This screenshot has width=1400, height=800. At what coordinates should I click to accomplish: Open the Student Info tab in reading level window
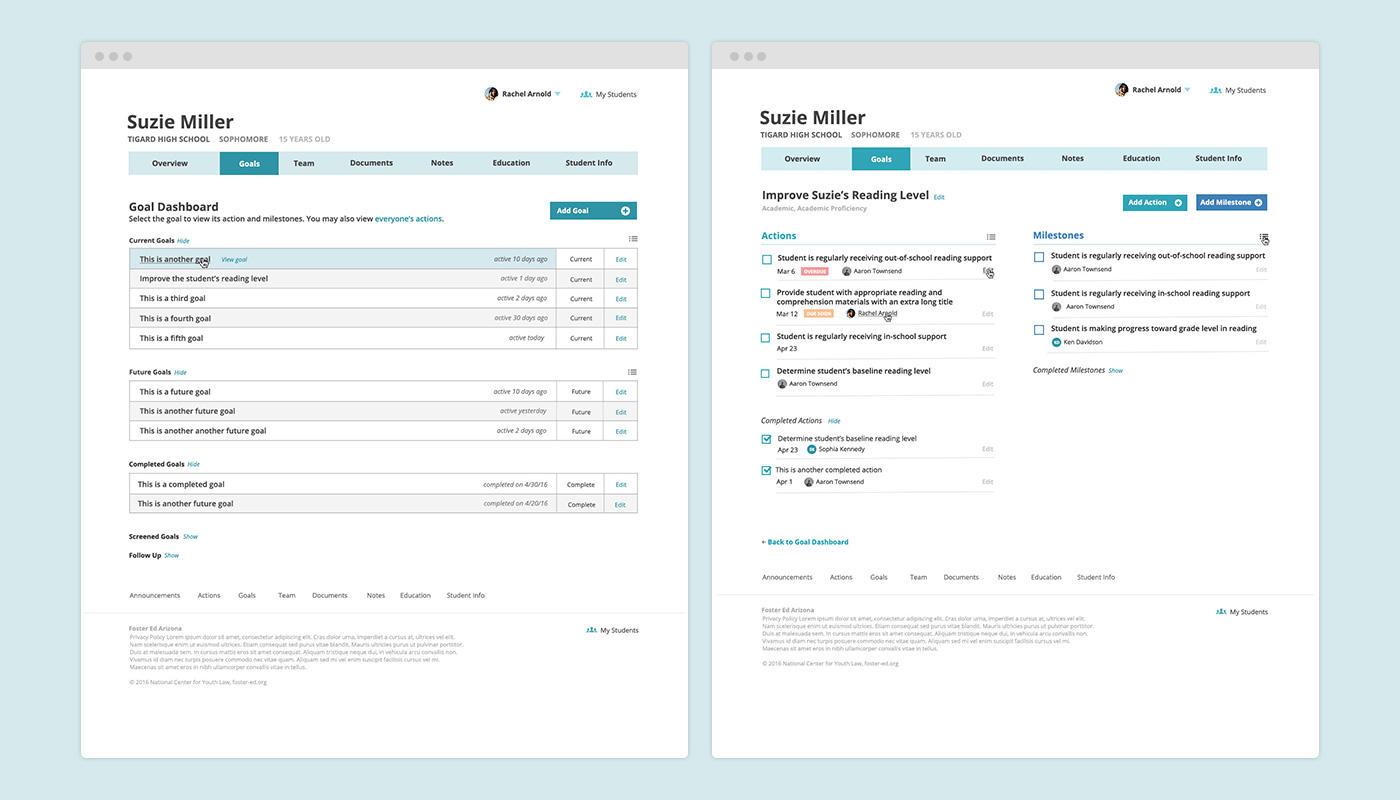(1218, 159)
